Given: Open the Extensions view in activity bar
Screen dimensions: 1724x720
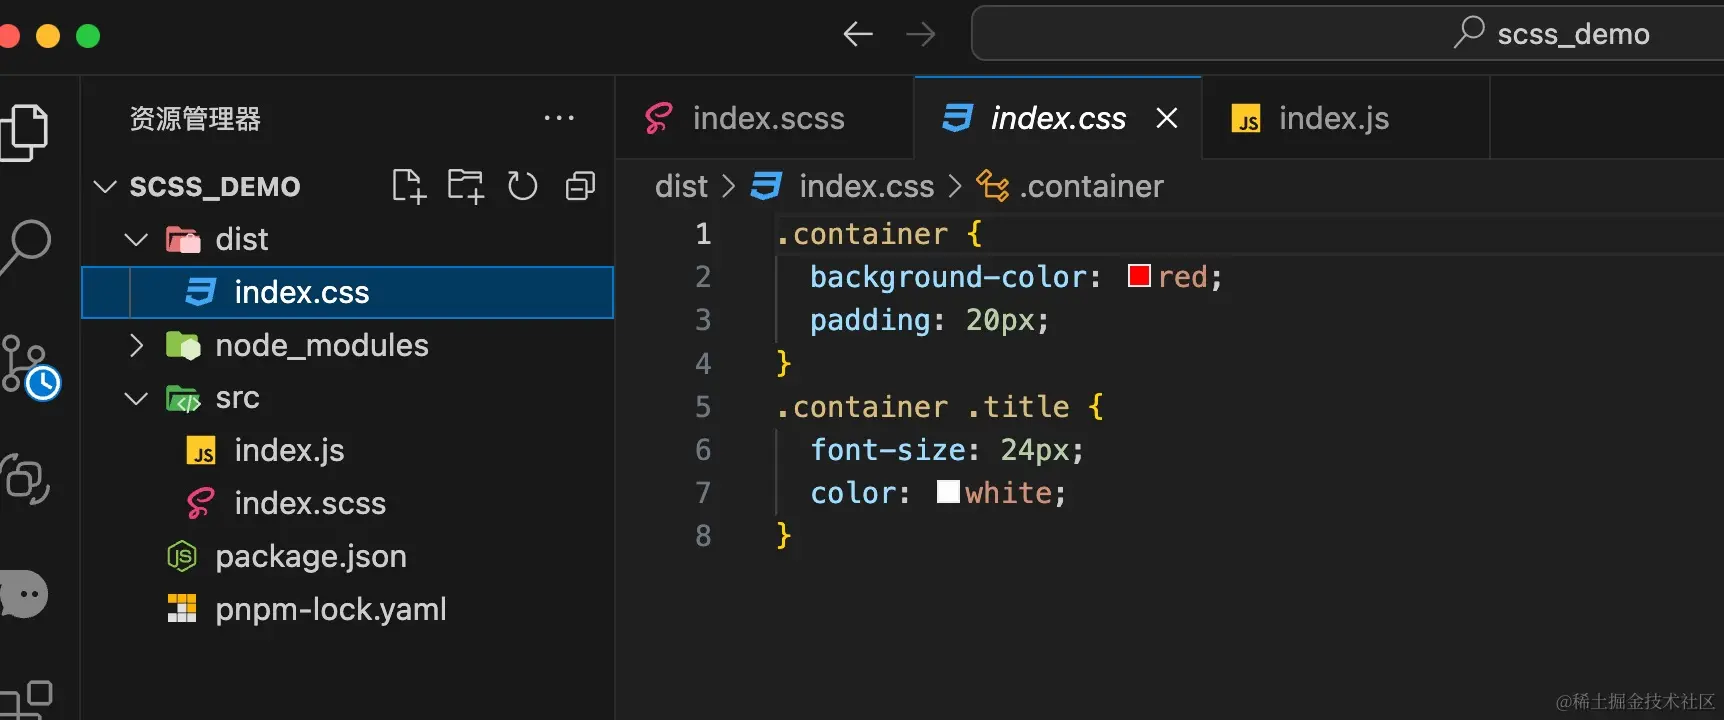Looking at the screenshot, I should coord(26,700).
